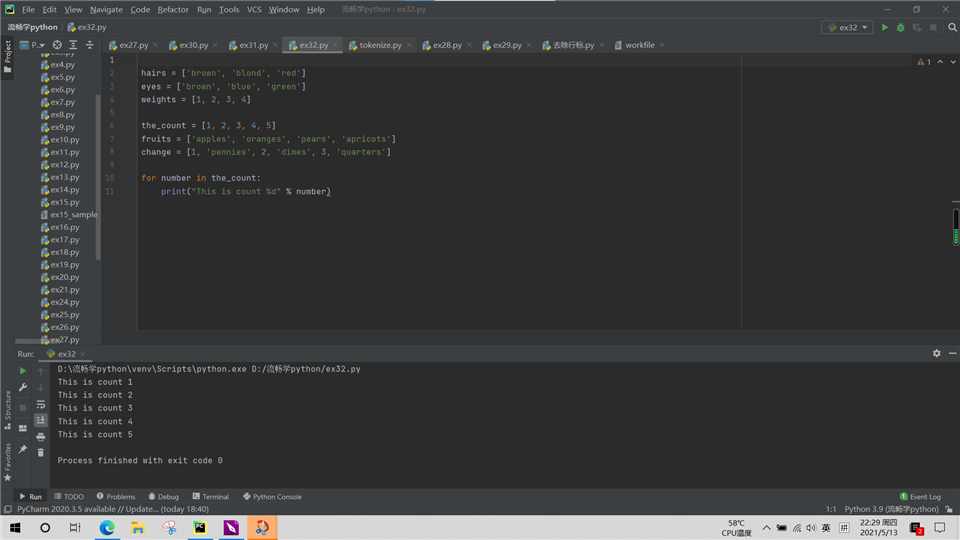
Task: Open Task View on the taskbar
Action: click(75, 528)
